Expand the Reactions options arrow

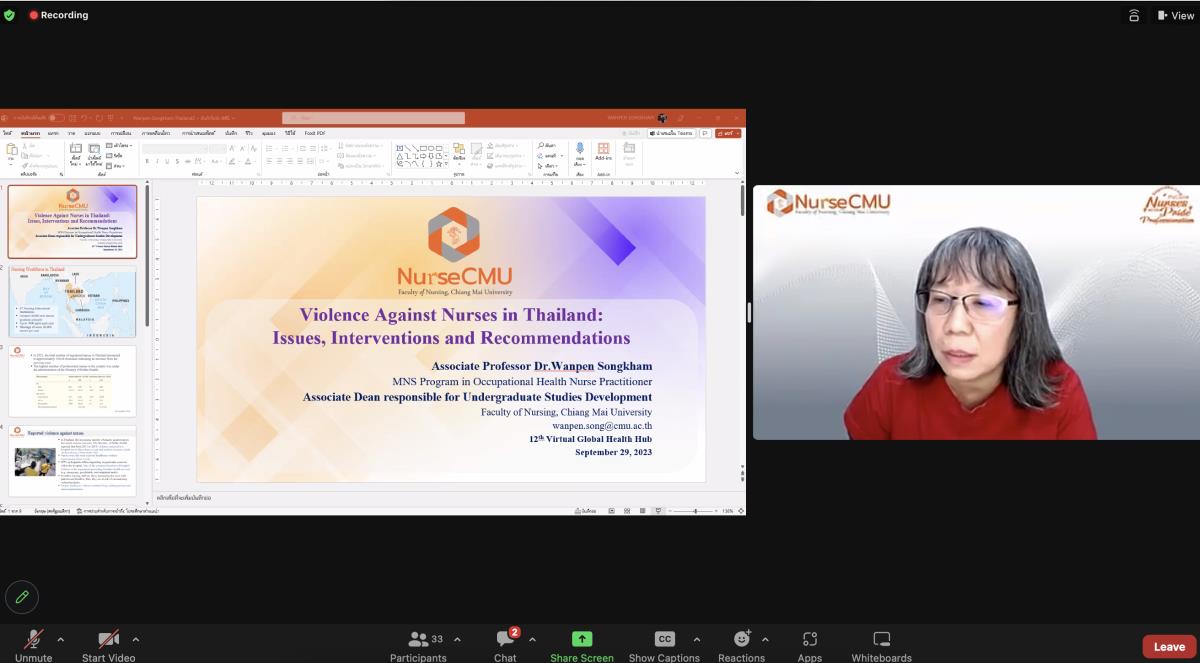(765, 639)
